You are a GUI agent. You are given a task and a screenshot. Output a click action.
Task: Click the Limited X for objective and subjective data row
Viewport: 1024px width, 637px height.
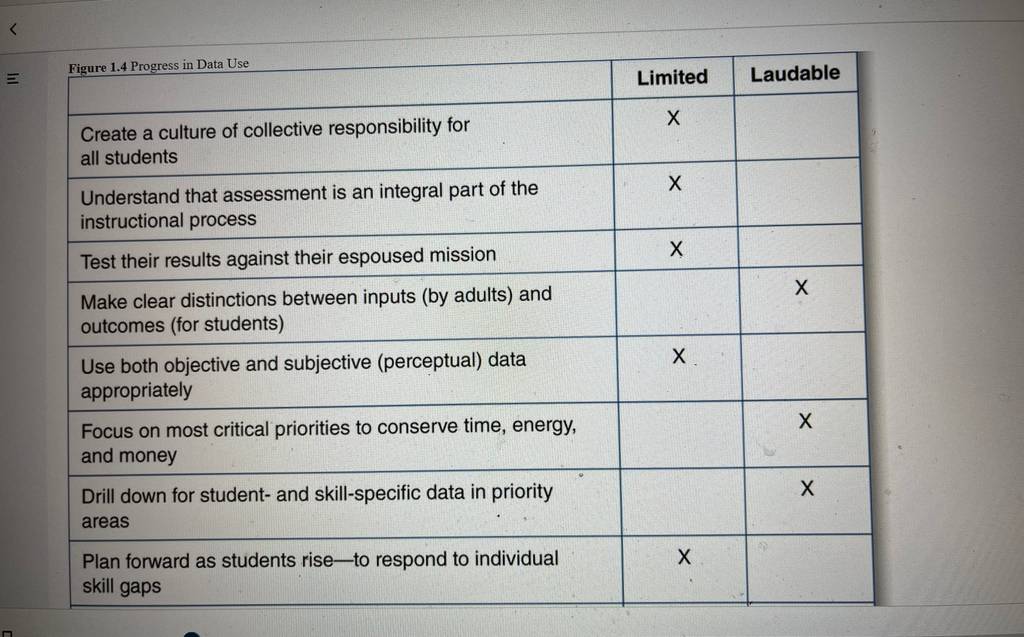tap(679, 355)
